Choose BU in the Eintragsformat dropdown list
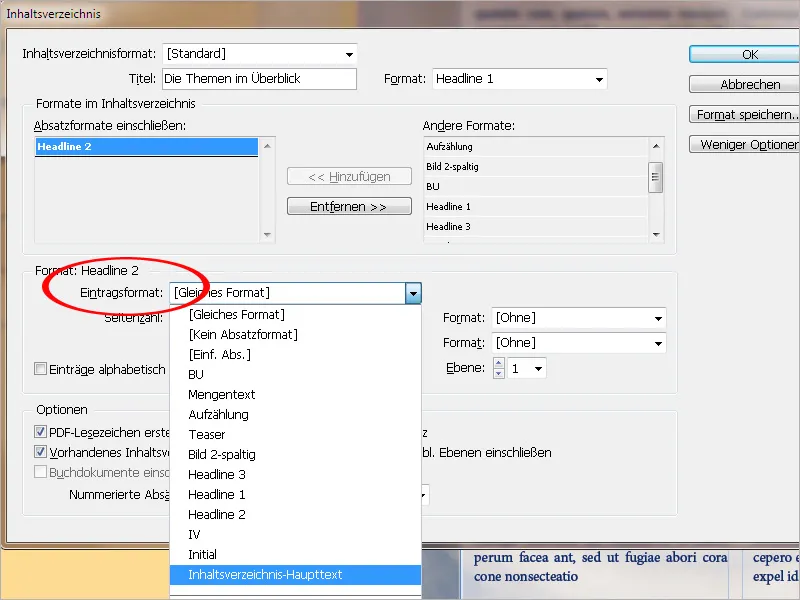This screenshot has width=800, height=600. 295,374
